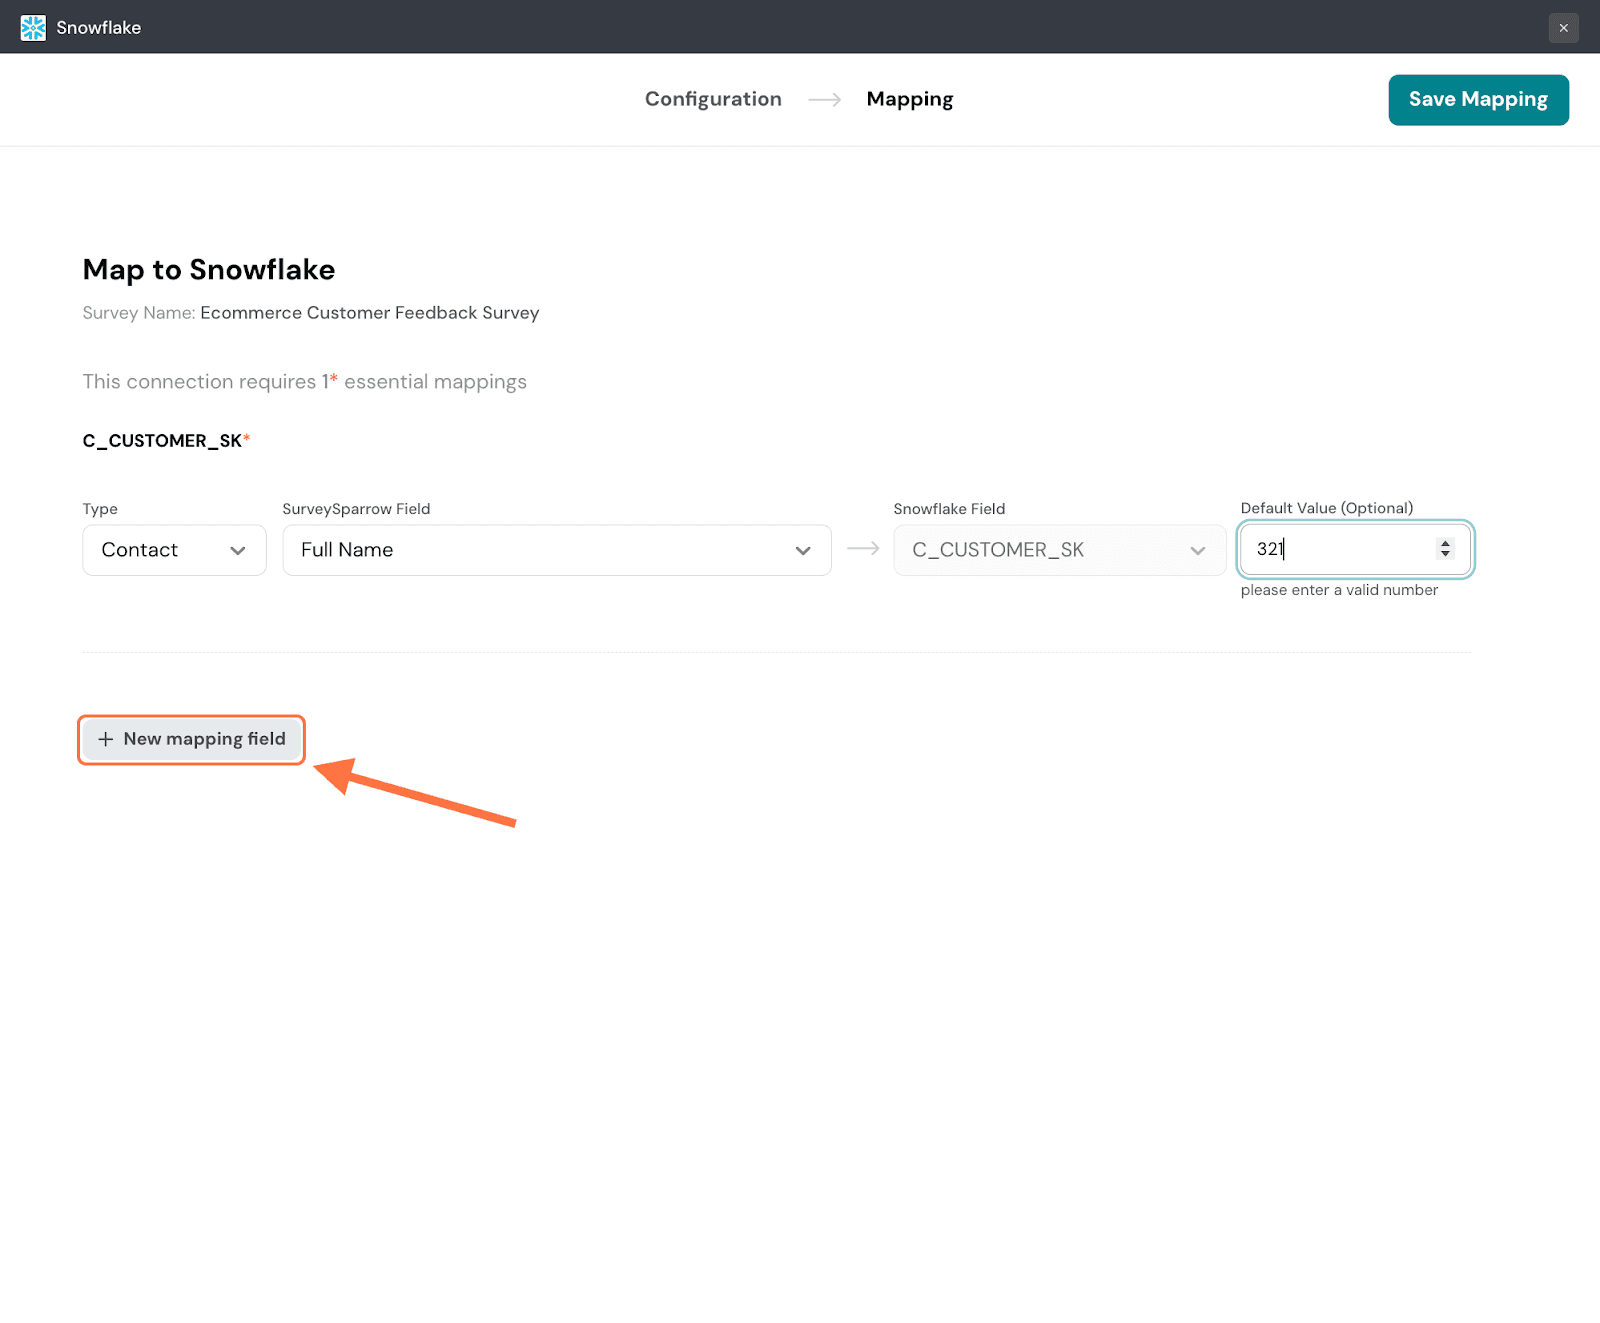This screenshot has width=1600, height=1323.
Task: Click the Map to Snowflake heading
Action: coord(208,270)
